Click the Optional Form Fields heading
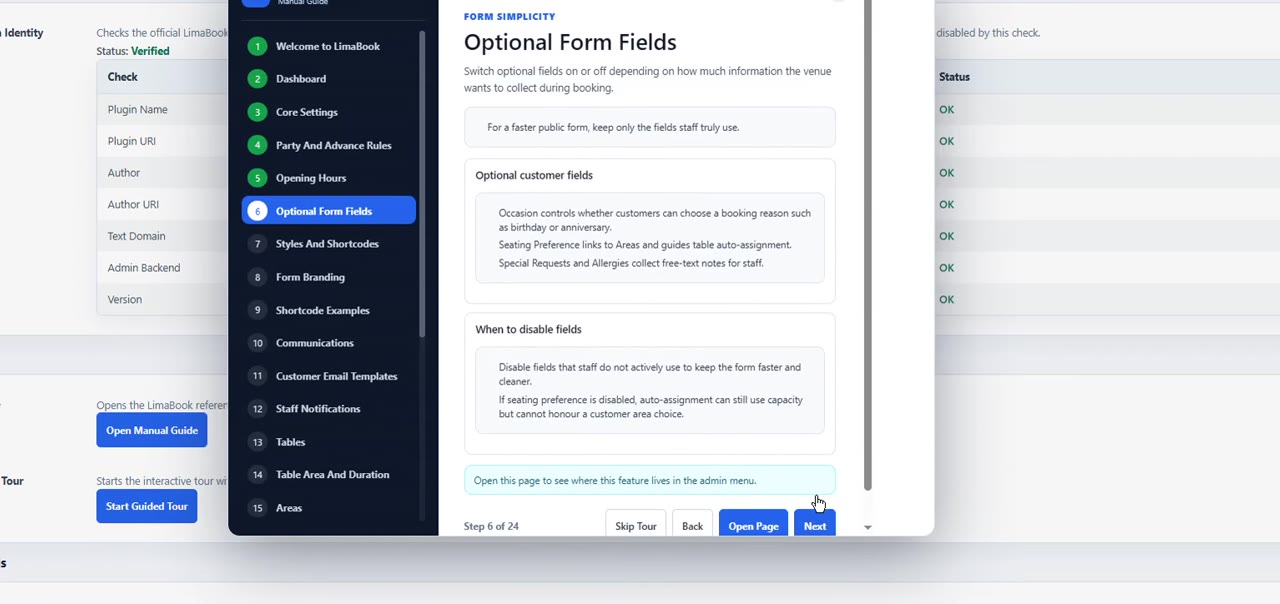The width and height of the screenshot is (1280, 604). click(x=570, y=42)
